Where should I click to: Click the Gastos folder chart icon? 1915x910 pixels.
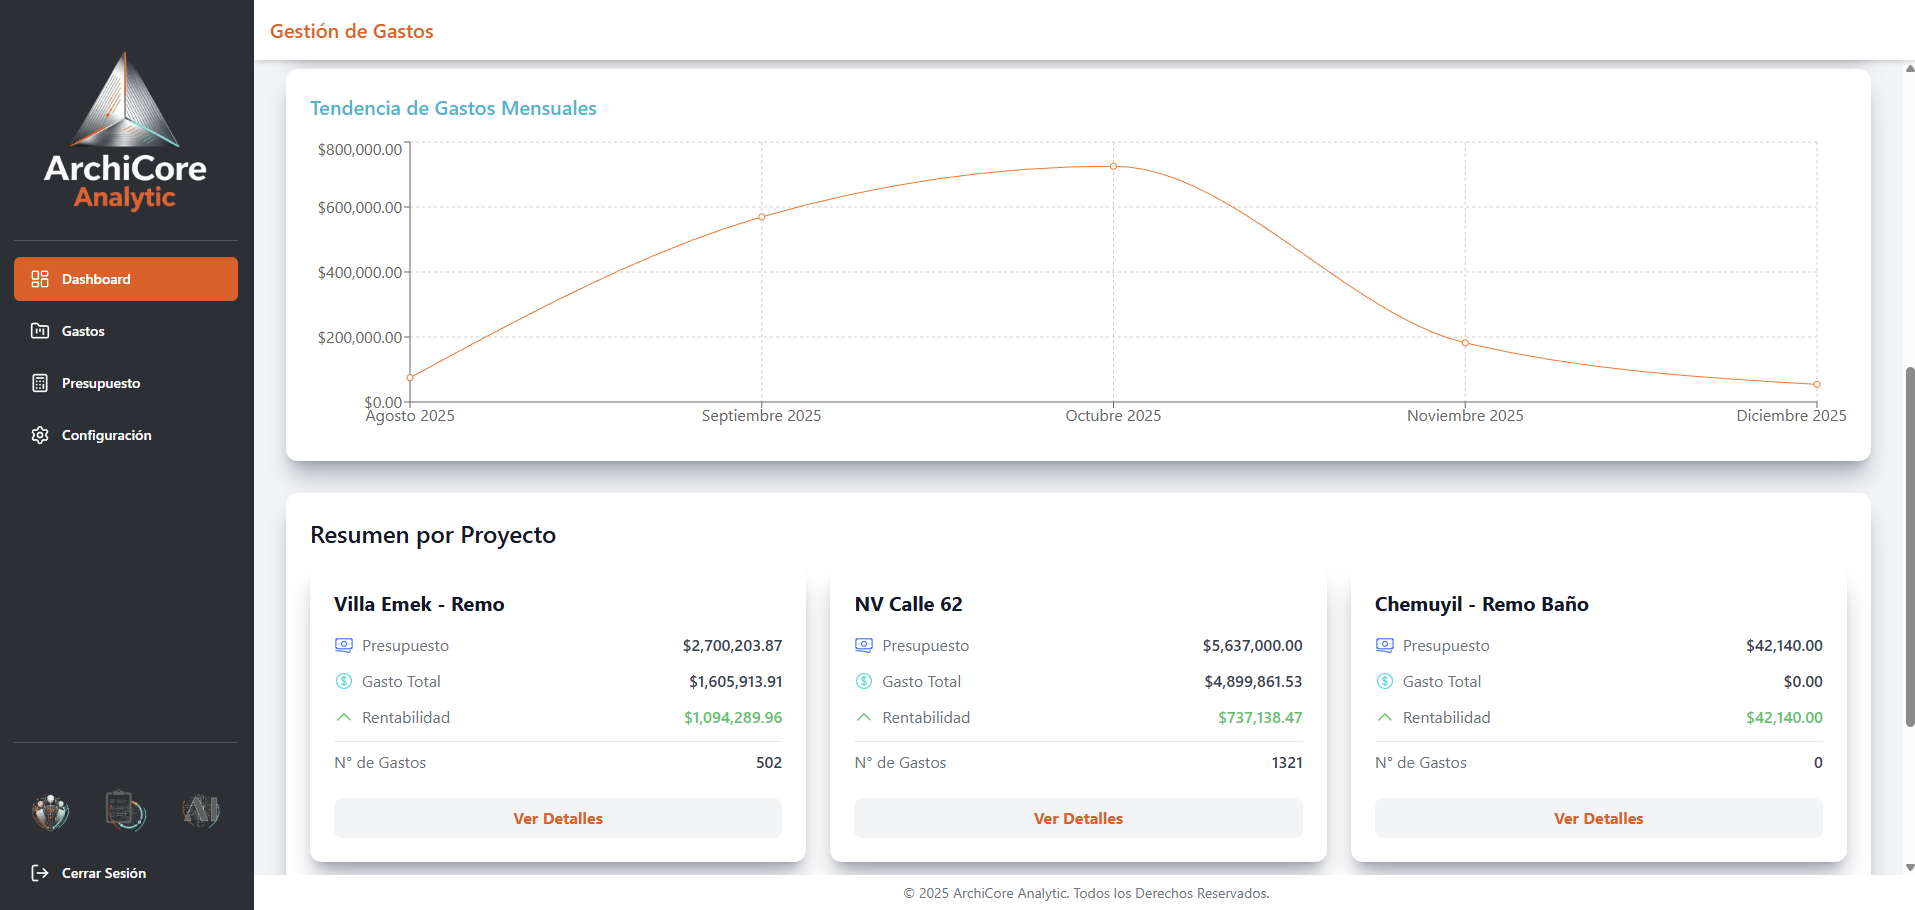(40, 331)
